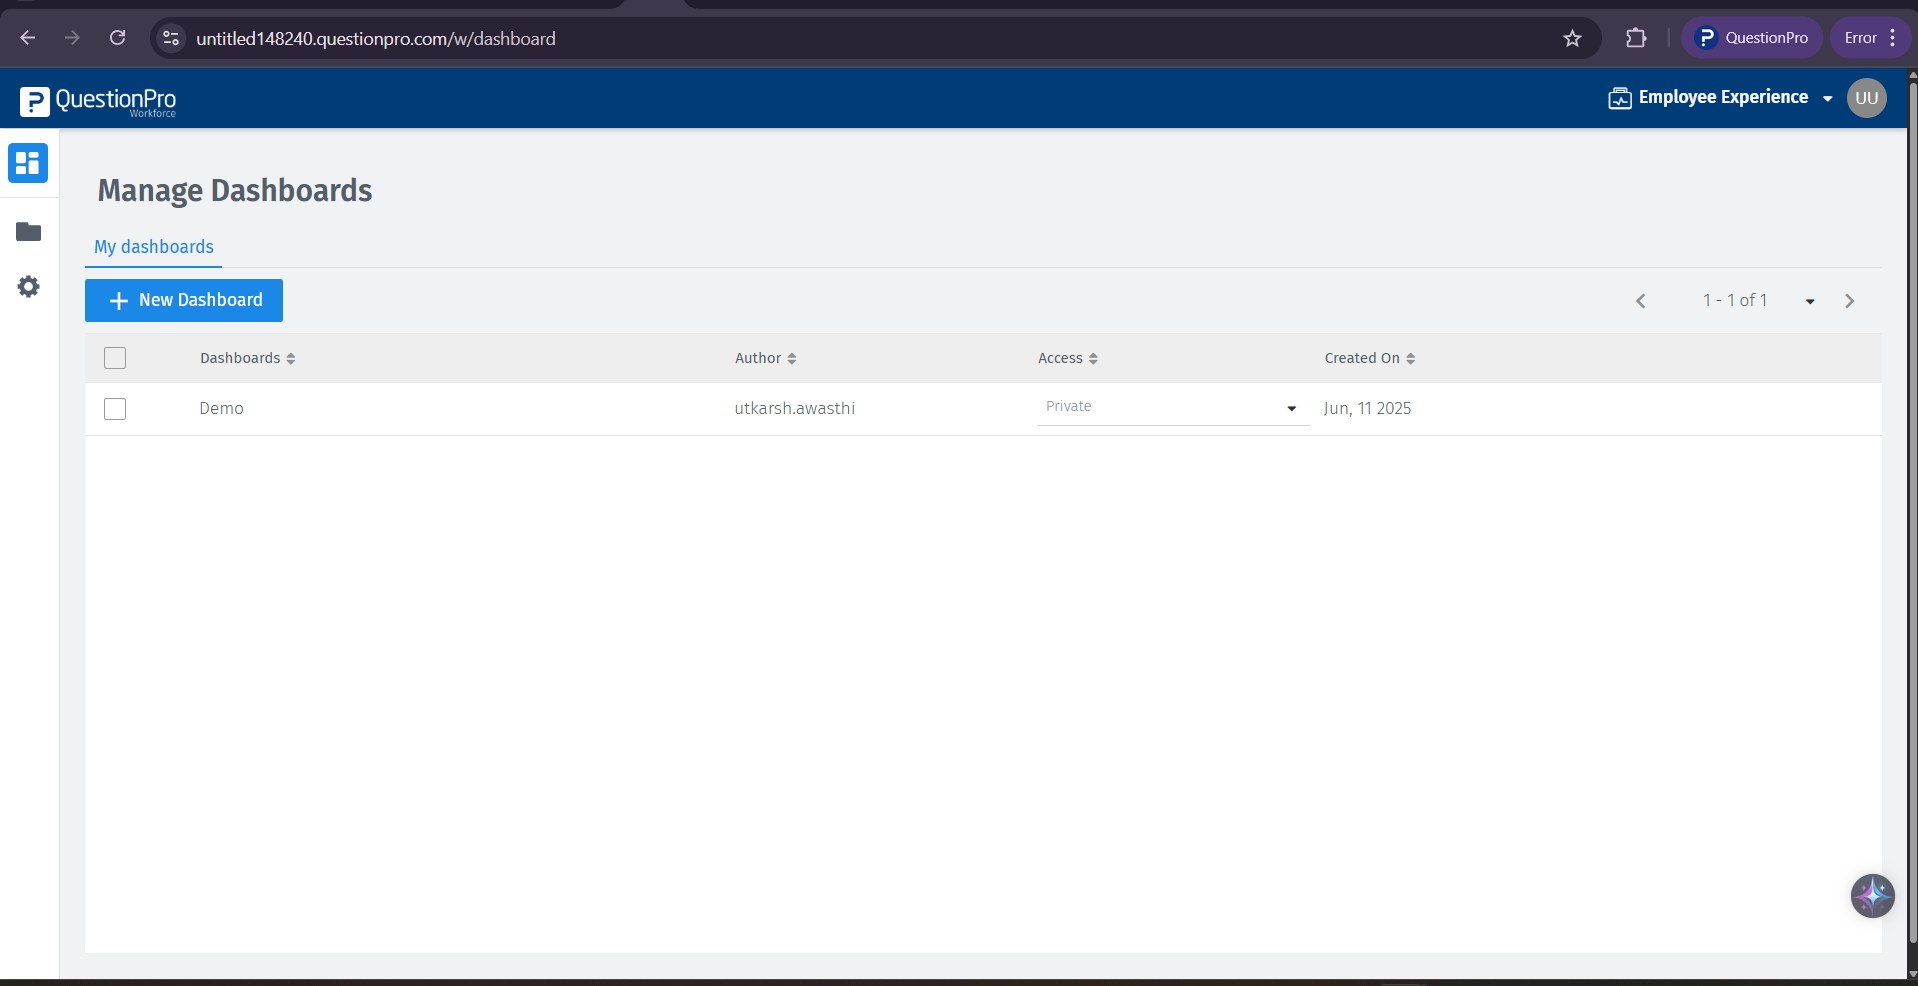Click the QuestionPro Workforce logo
1918x986 pixels.
[98, 101]
